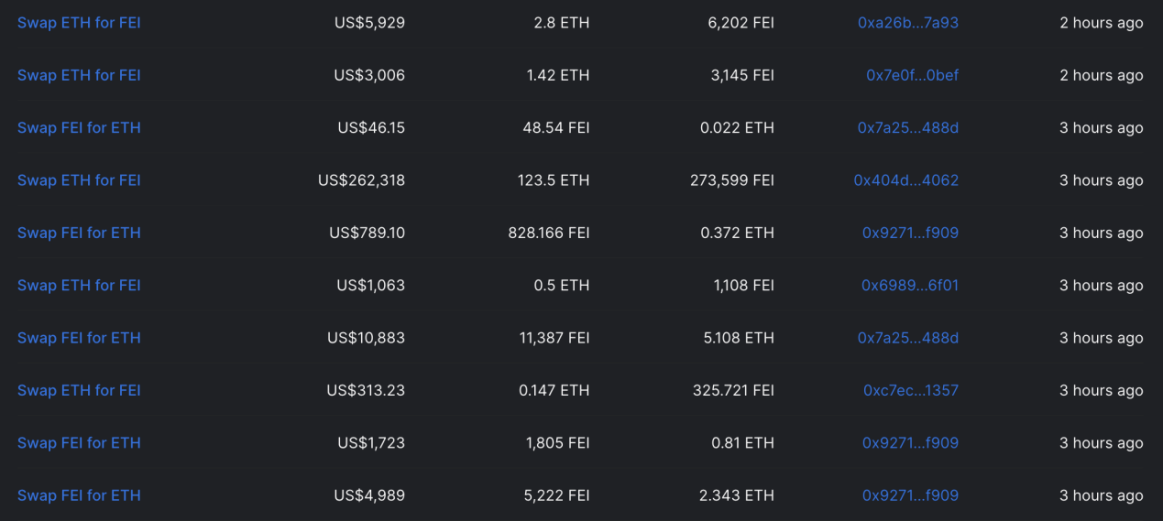View account 0x7a25...488d for 11,387 FEI swap
1163x521 pixels.
(x=908, y=338)
